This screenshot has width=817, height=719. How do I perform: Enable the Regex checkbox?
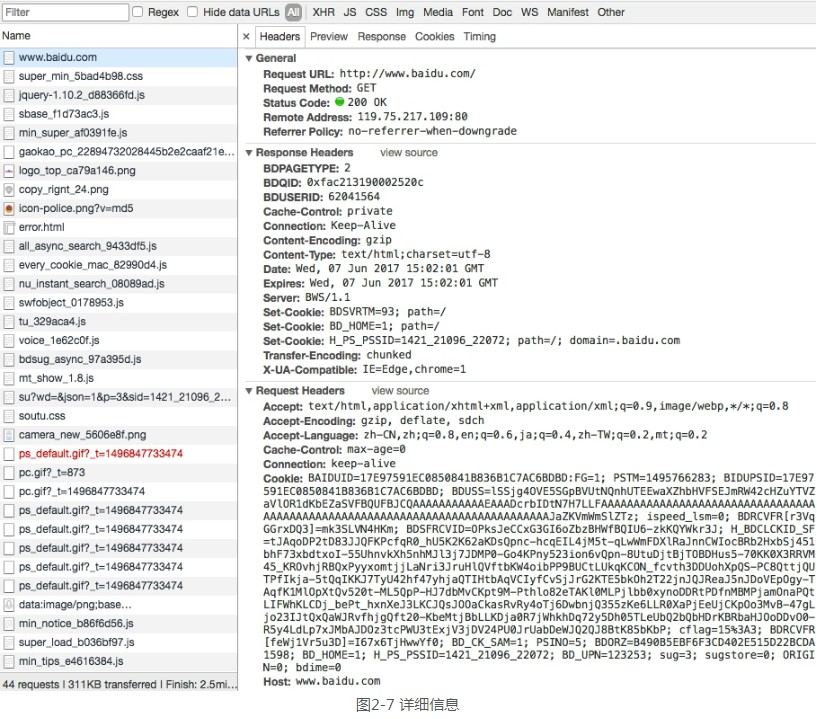tap(138, 11)
